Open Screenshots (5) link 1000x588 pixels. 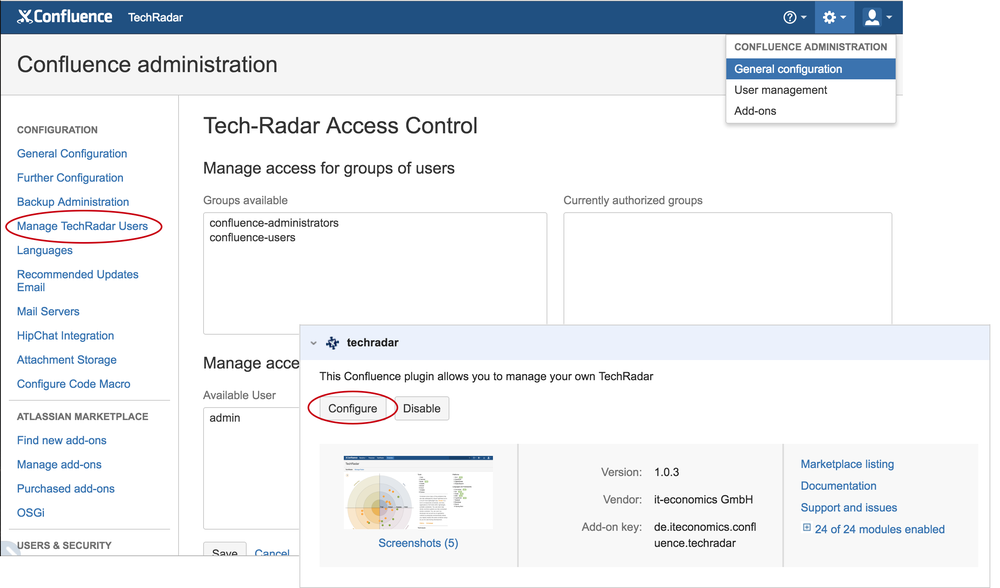418,543
